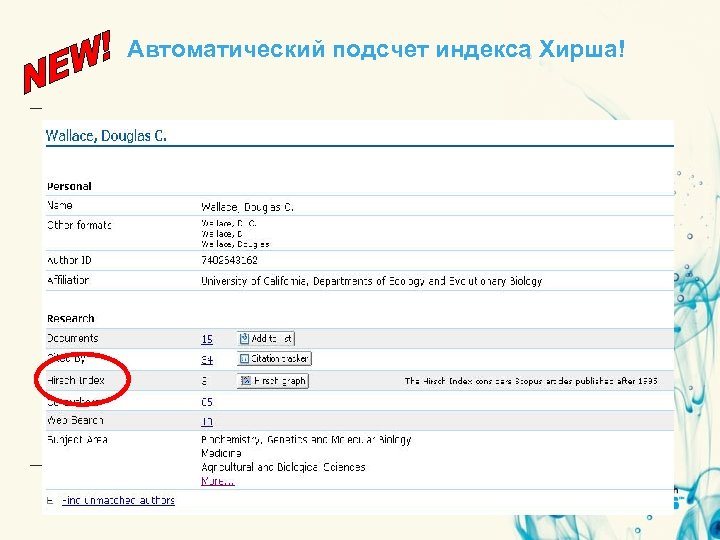Click the slide title about Hirsch index
720x540 pixels.
(x=376, y=49)
